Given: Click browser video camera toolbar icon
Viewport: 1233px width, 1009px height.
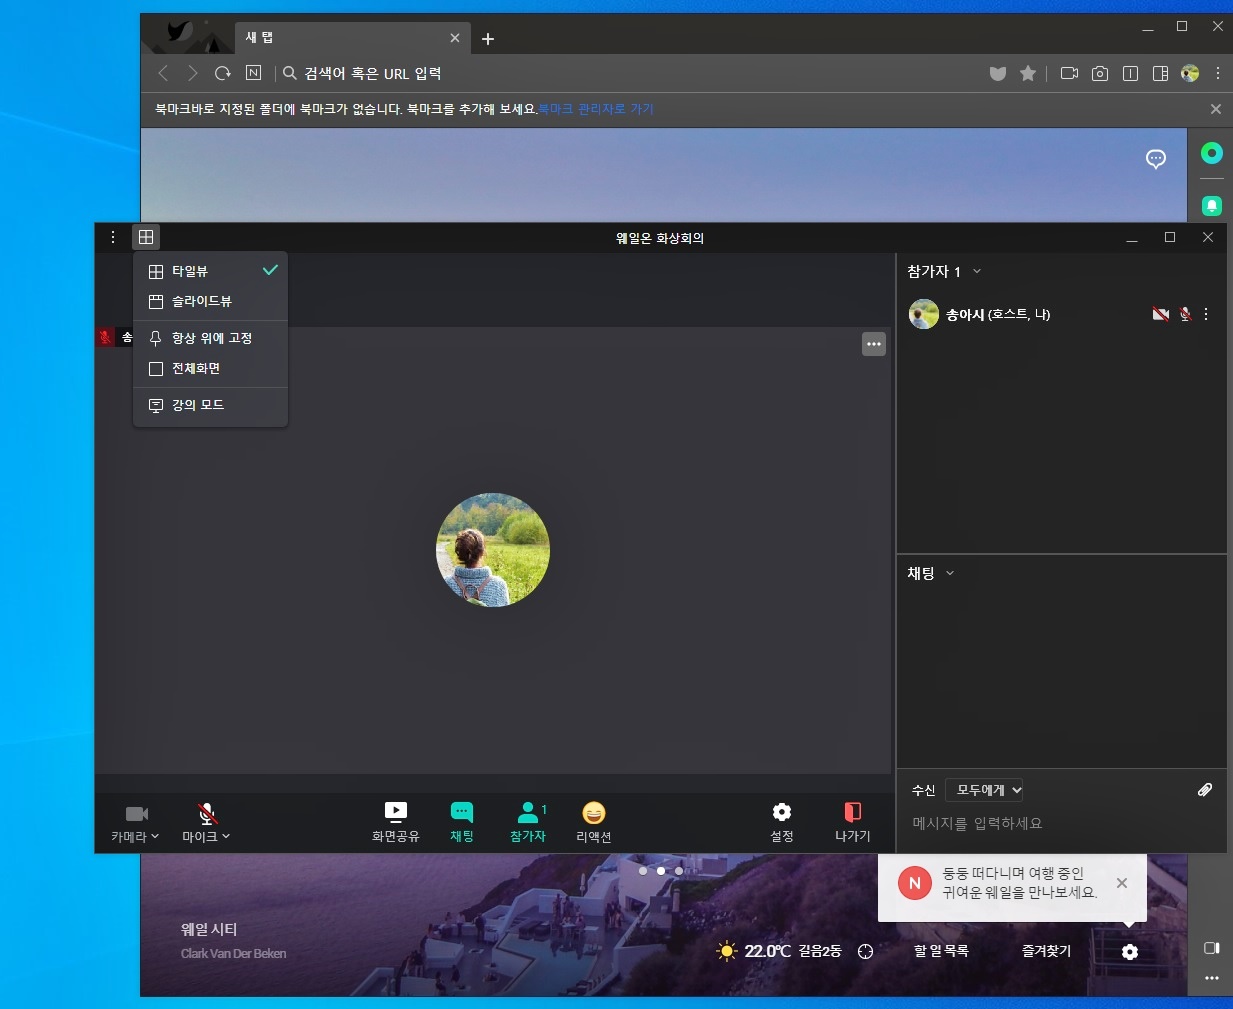Looking at the screenshot, I should (x=1069, y=73).
